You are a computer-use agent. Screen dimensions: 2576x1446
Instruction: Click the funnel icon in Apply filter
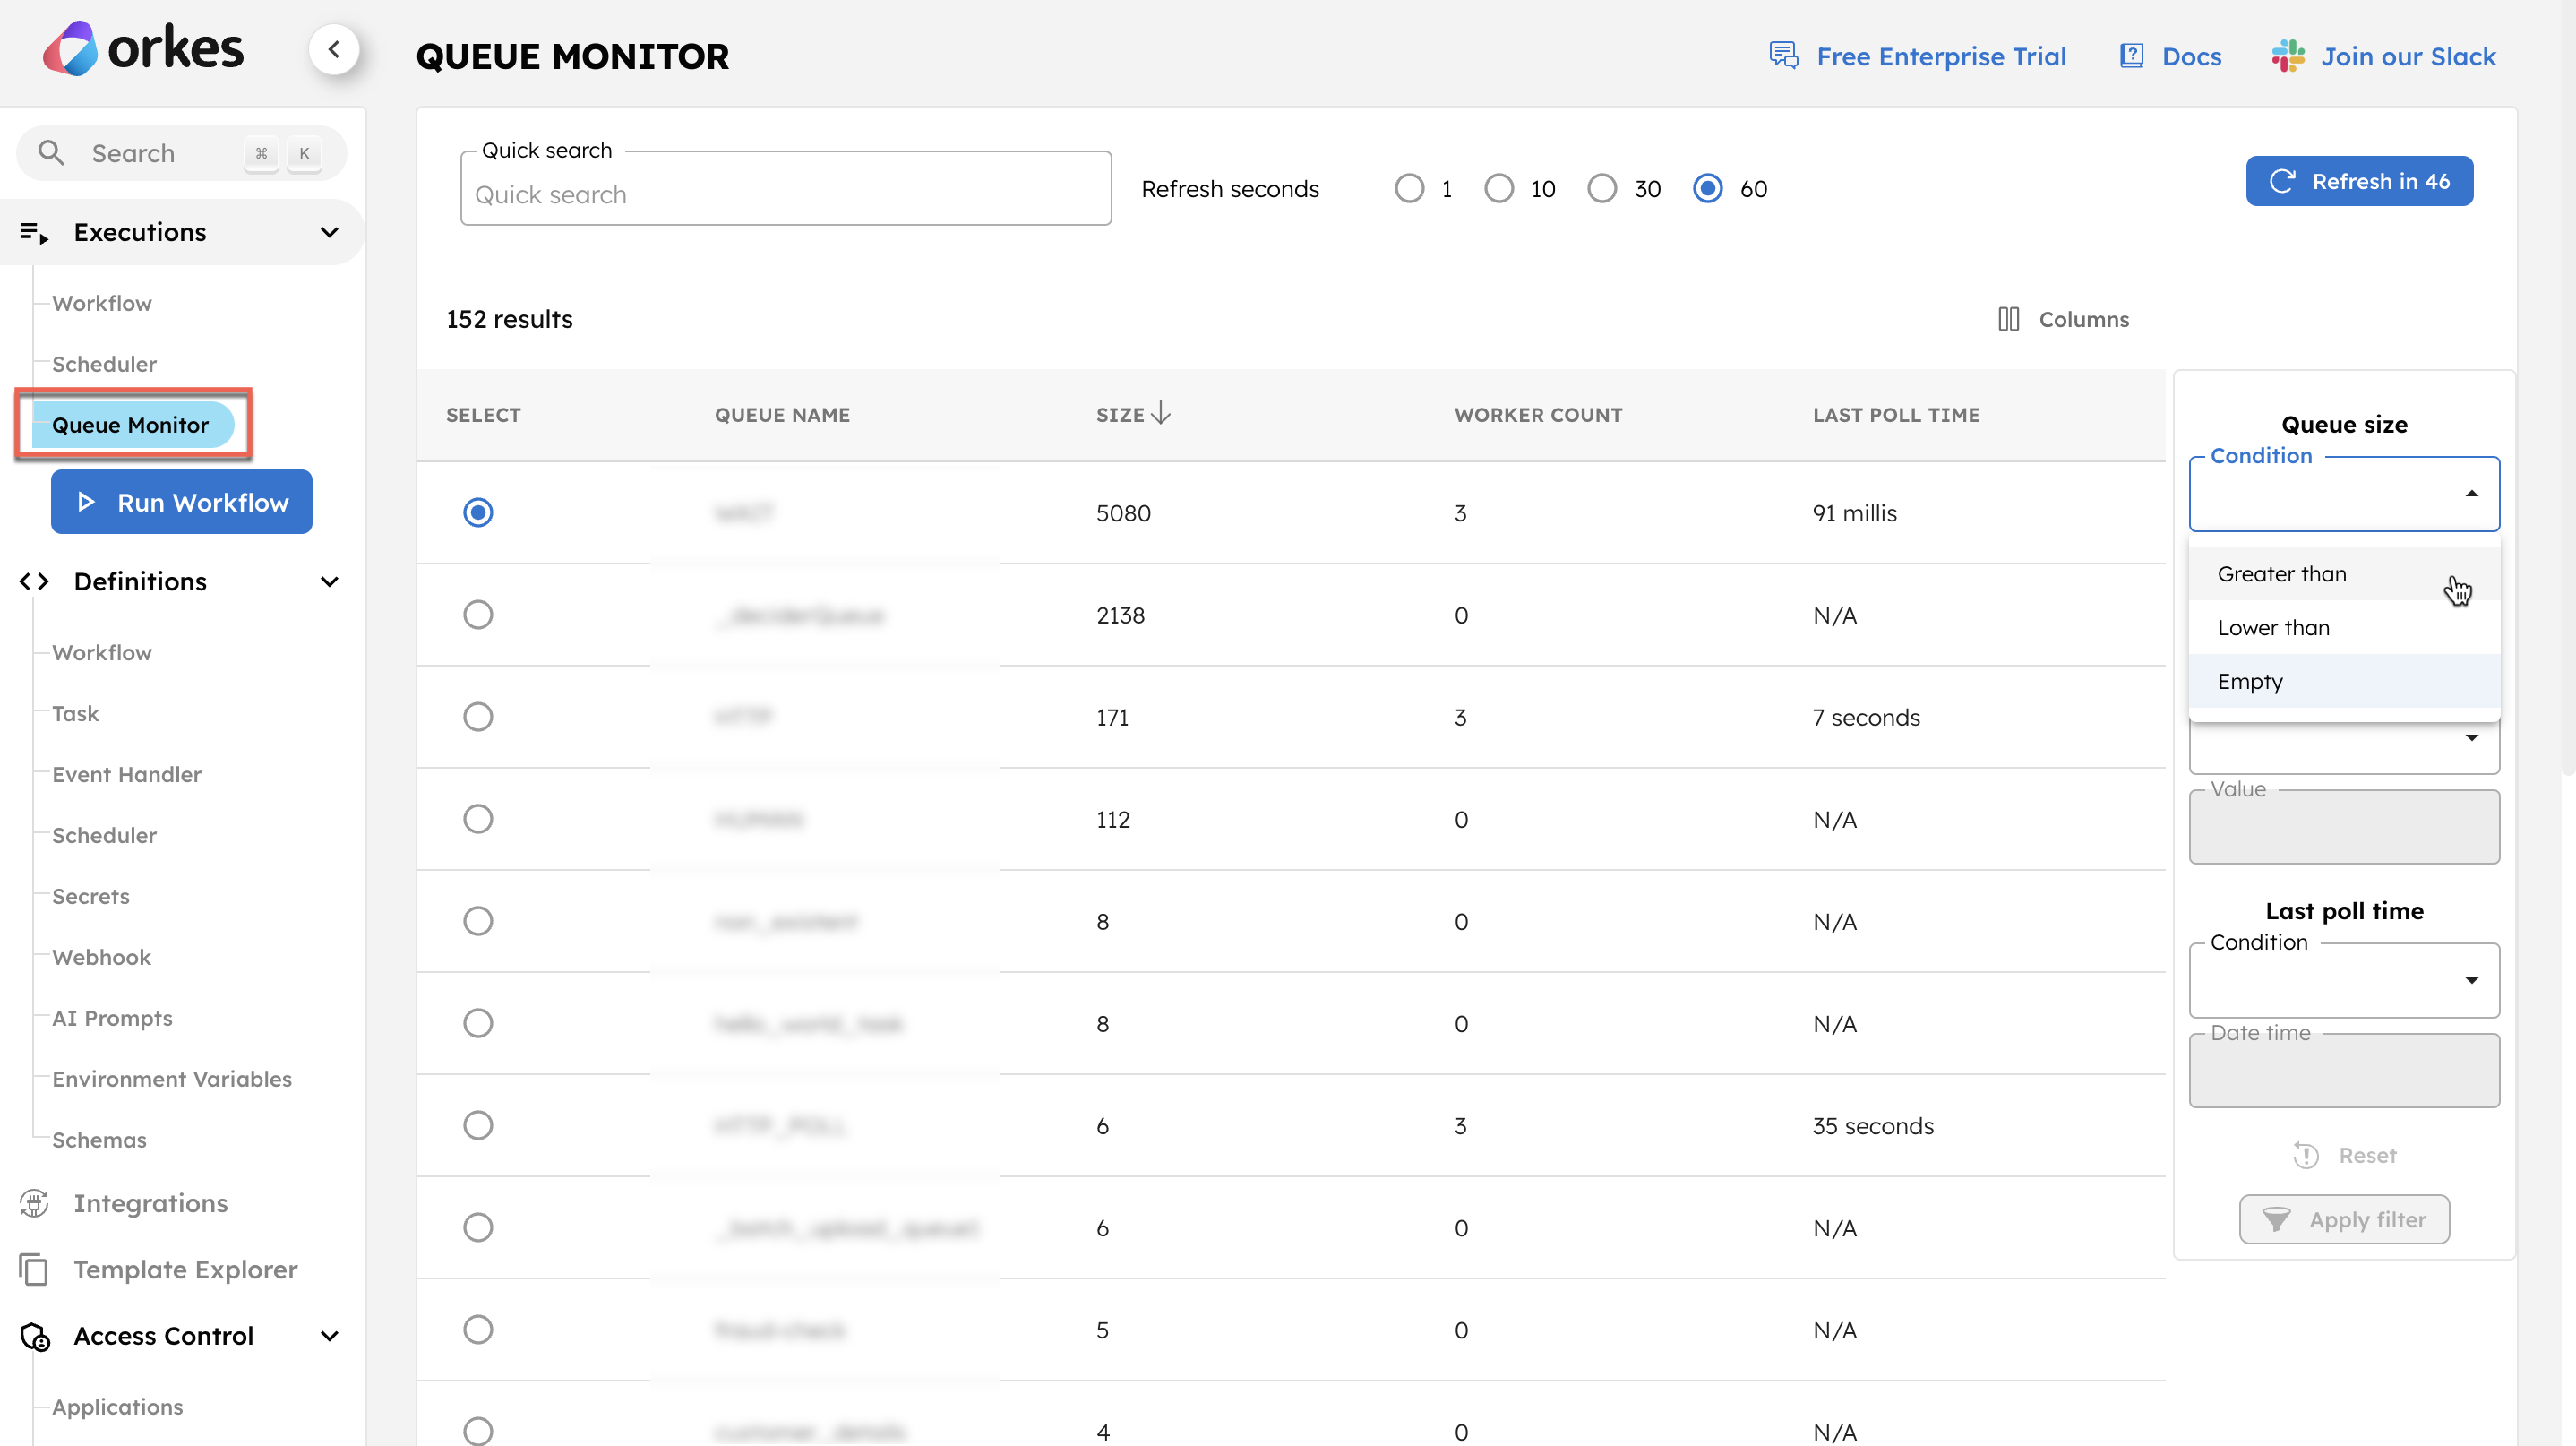pos(2276,1219)
